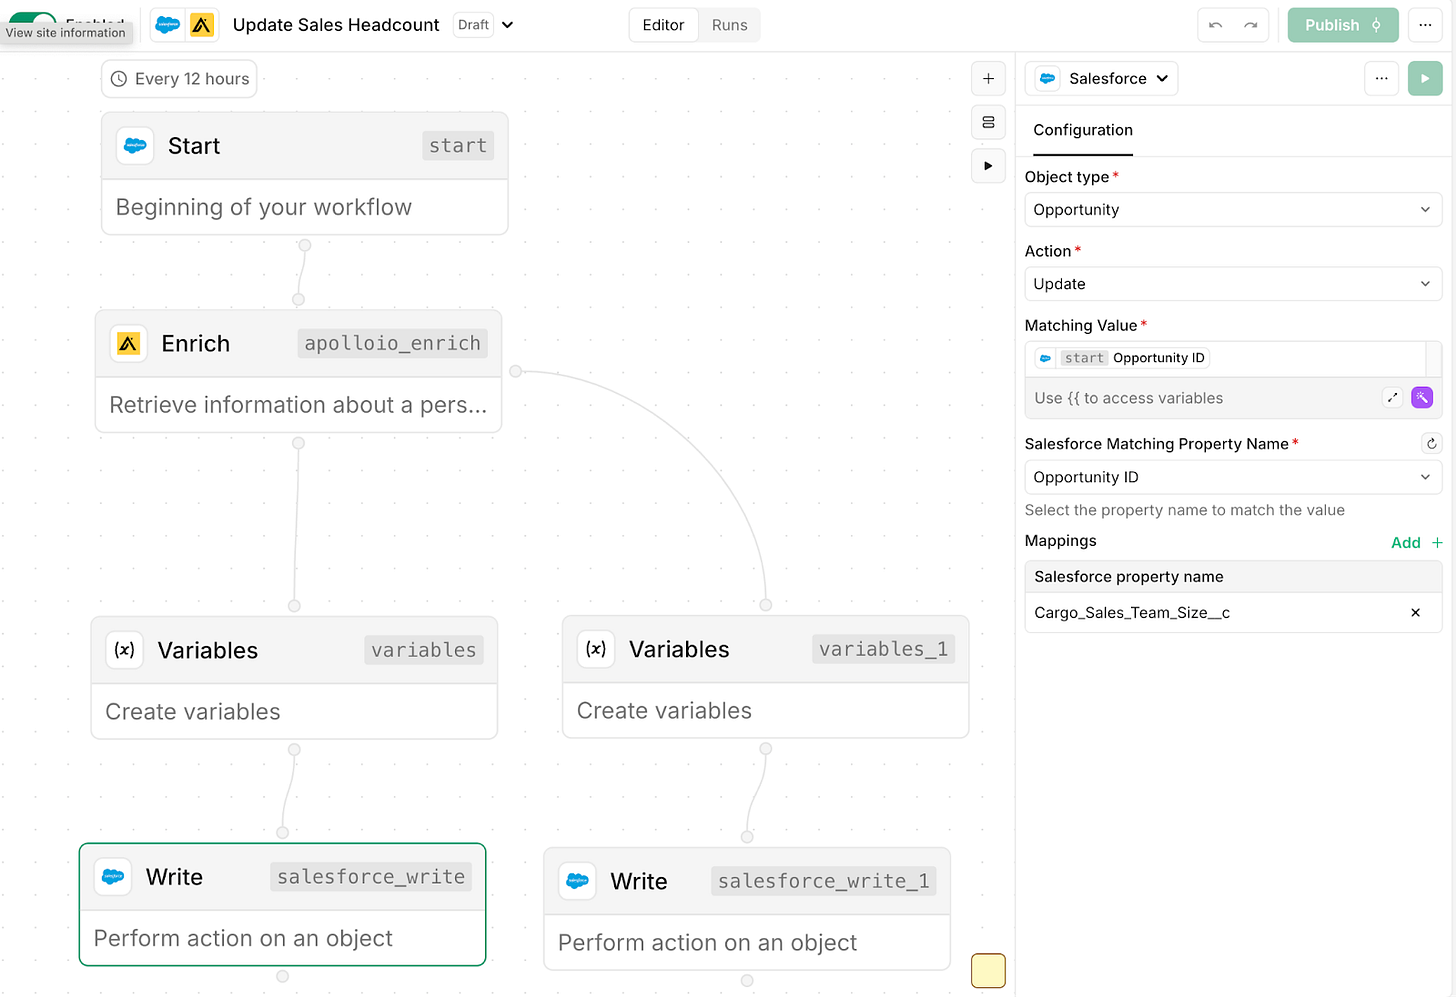The image size is (1456, 997).
Task: Click the Salesforce icon on salesforce_write node
Action: click(x=113, y=877)
